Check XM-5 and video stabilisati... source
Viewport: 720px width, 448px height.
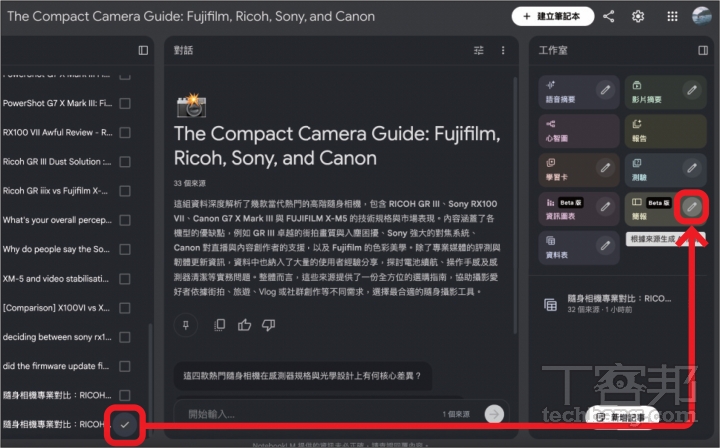point(124,279)
